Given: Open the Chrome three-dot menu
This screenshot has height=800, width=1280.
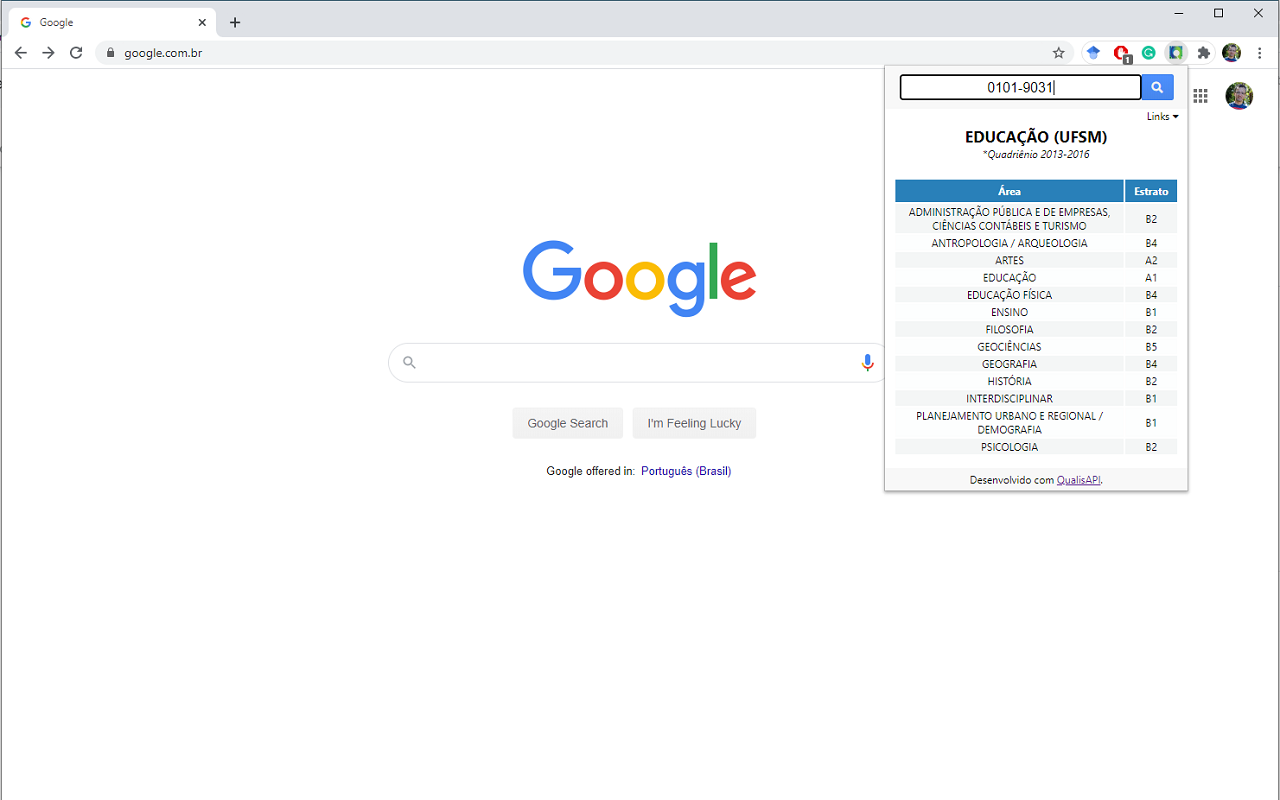Looking at the screenshot, I should point(1259,52).
